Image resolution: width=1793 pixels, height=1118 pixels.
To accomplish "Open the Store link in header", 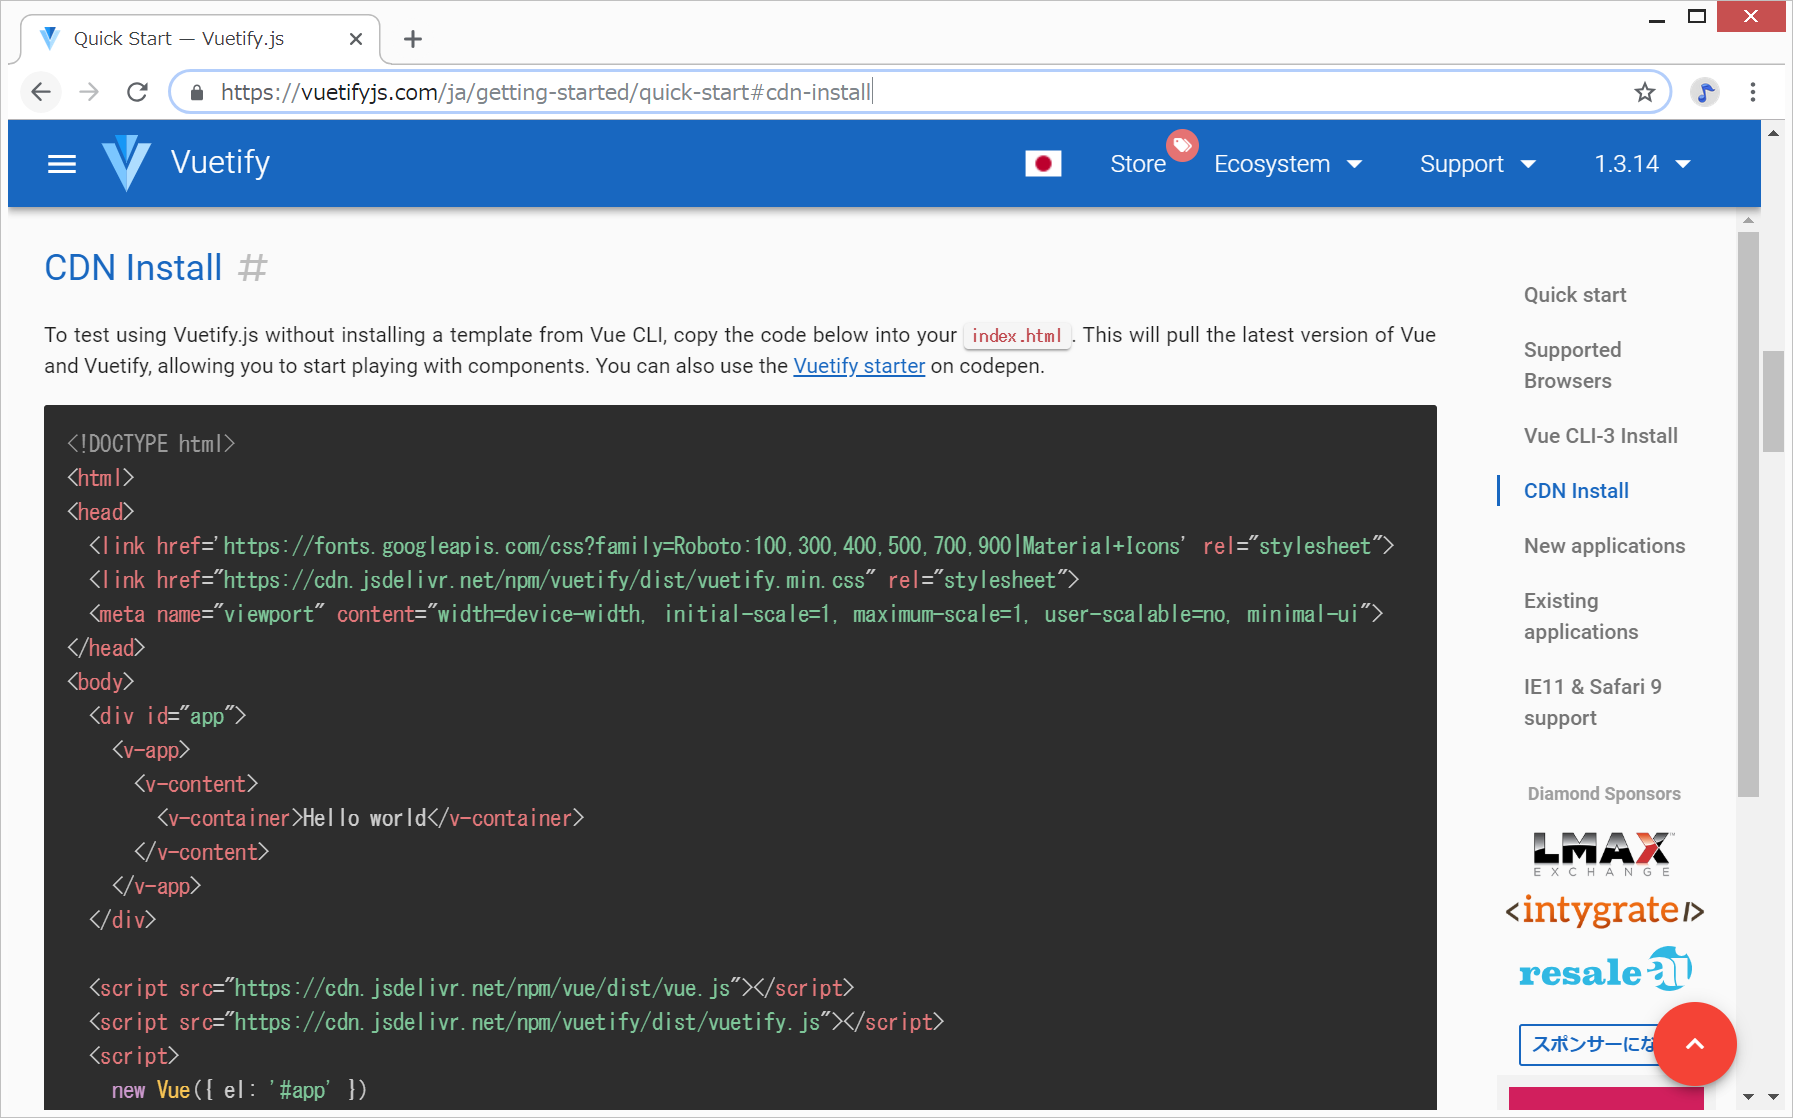I will tap(1138, 164).
